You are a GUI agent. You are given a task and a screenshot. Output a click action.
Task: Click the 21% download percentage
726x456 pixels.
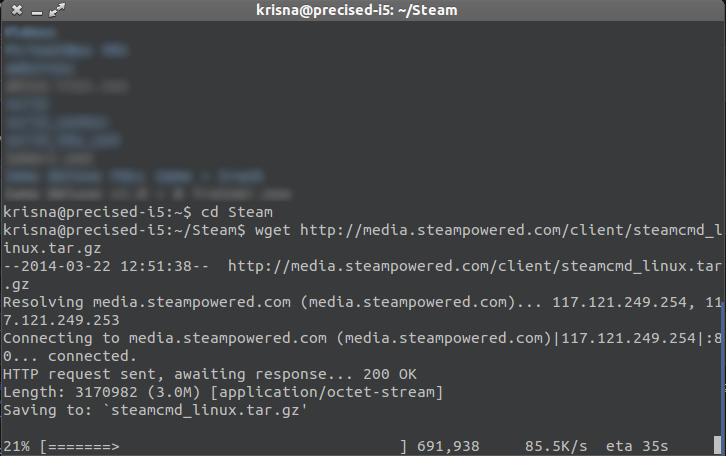16,445
